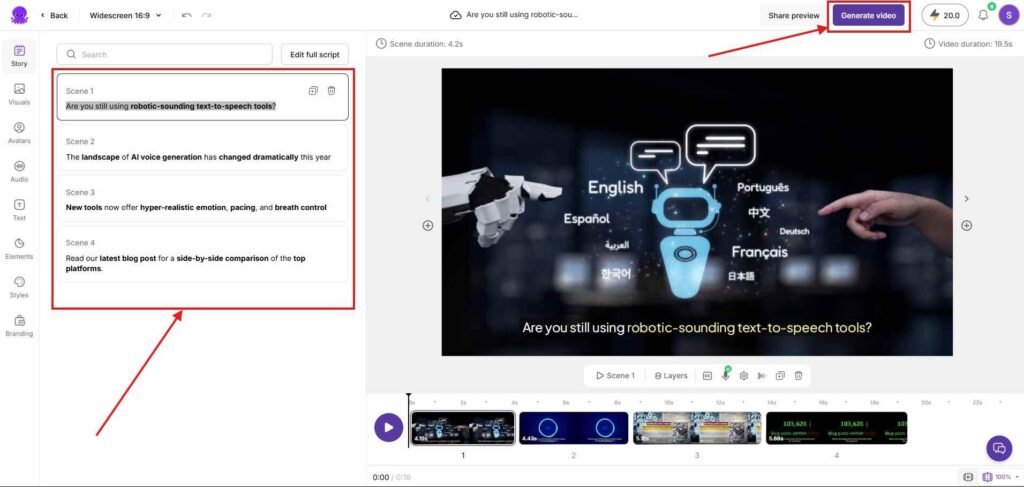
Task: Go to previous scene with left chevron
Action: coord(428,198)
